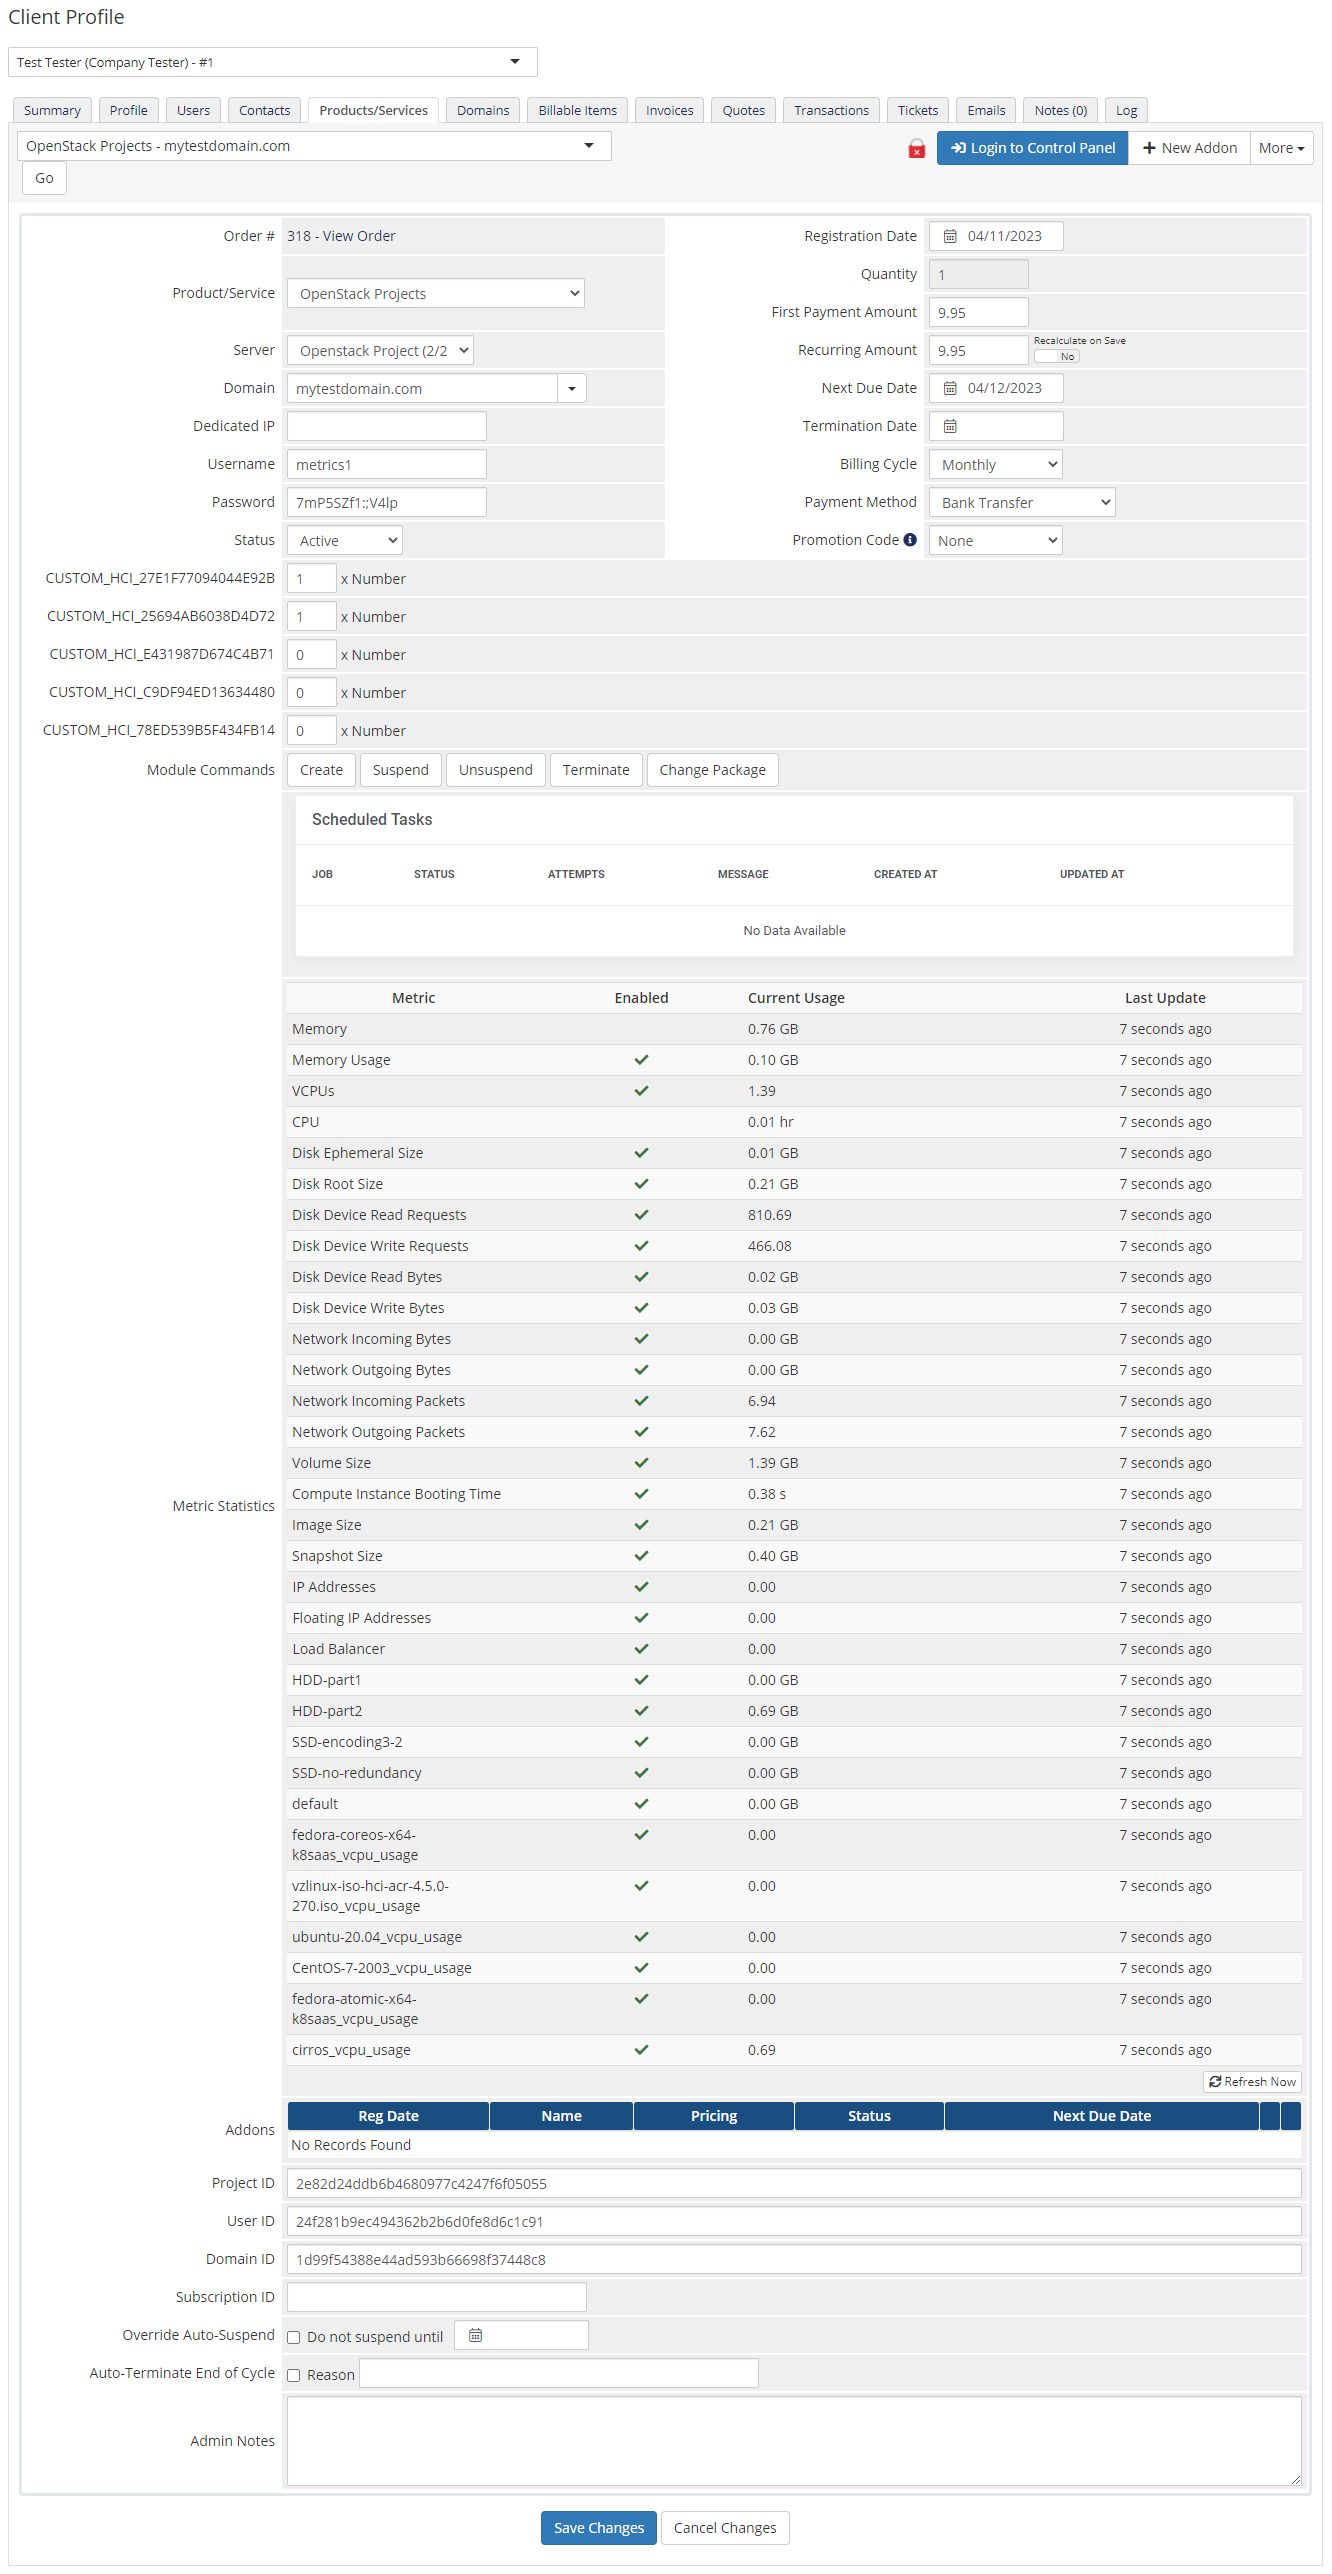Screen dimensions: 1332x2574
Task: Switch to the Profile tab
Action: pyautogui.click(x=128, y=110)
